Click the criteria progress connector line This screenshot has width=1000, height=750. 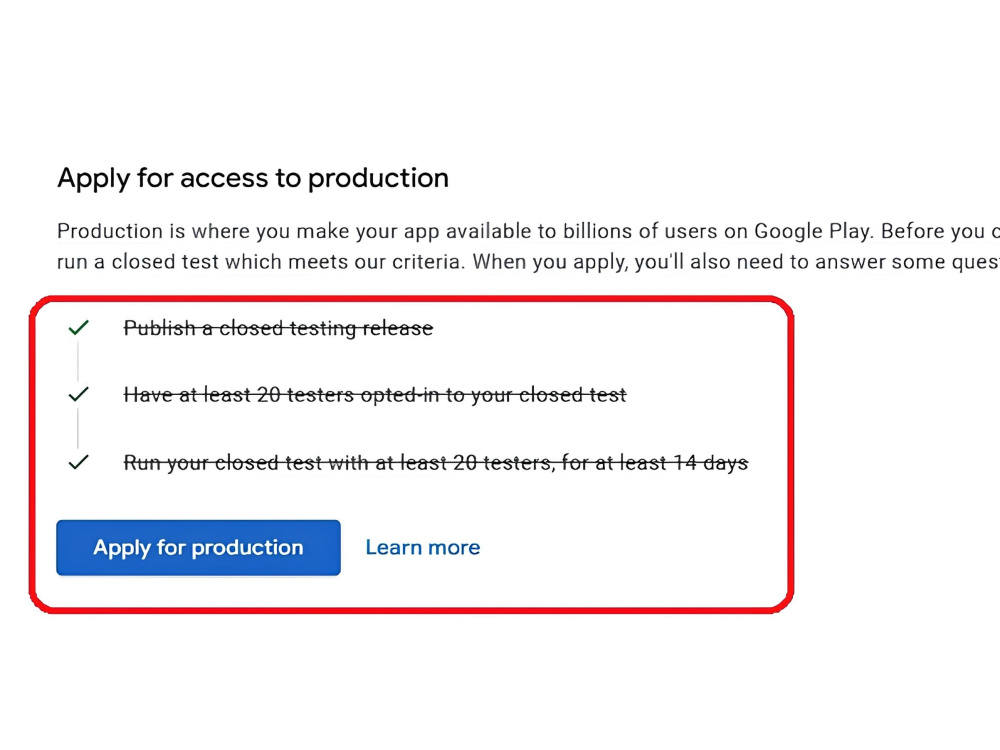[x=78, y=360]
